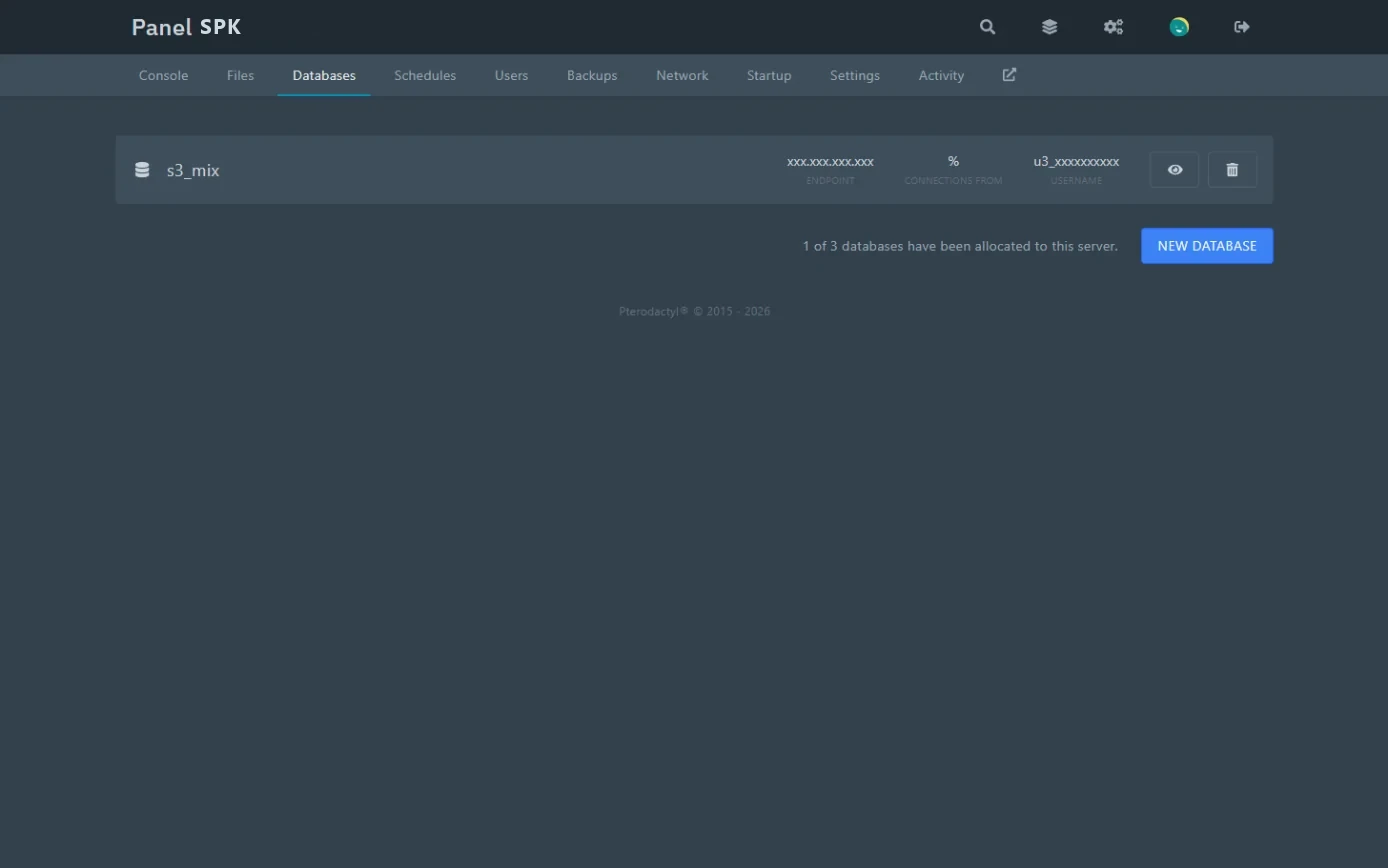The width and height of the screenshot is (1388, 868).
Task: Open the Startup tab
Action: pyautogui.click(x=769, y=75)
